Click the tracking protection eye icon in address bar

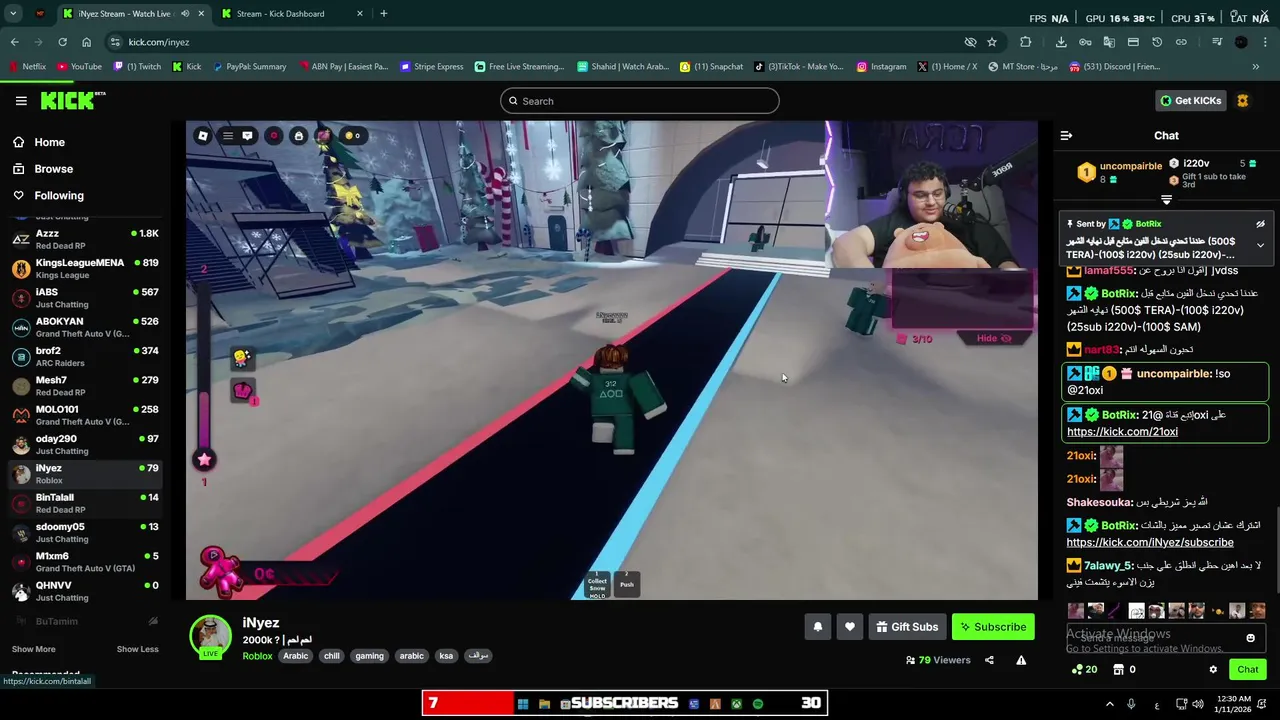(970, 42)
